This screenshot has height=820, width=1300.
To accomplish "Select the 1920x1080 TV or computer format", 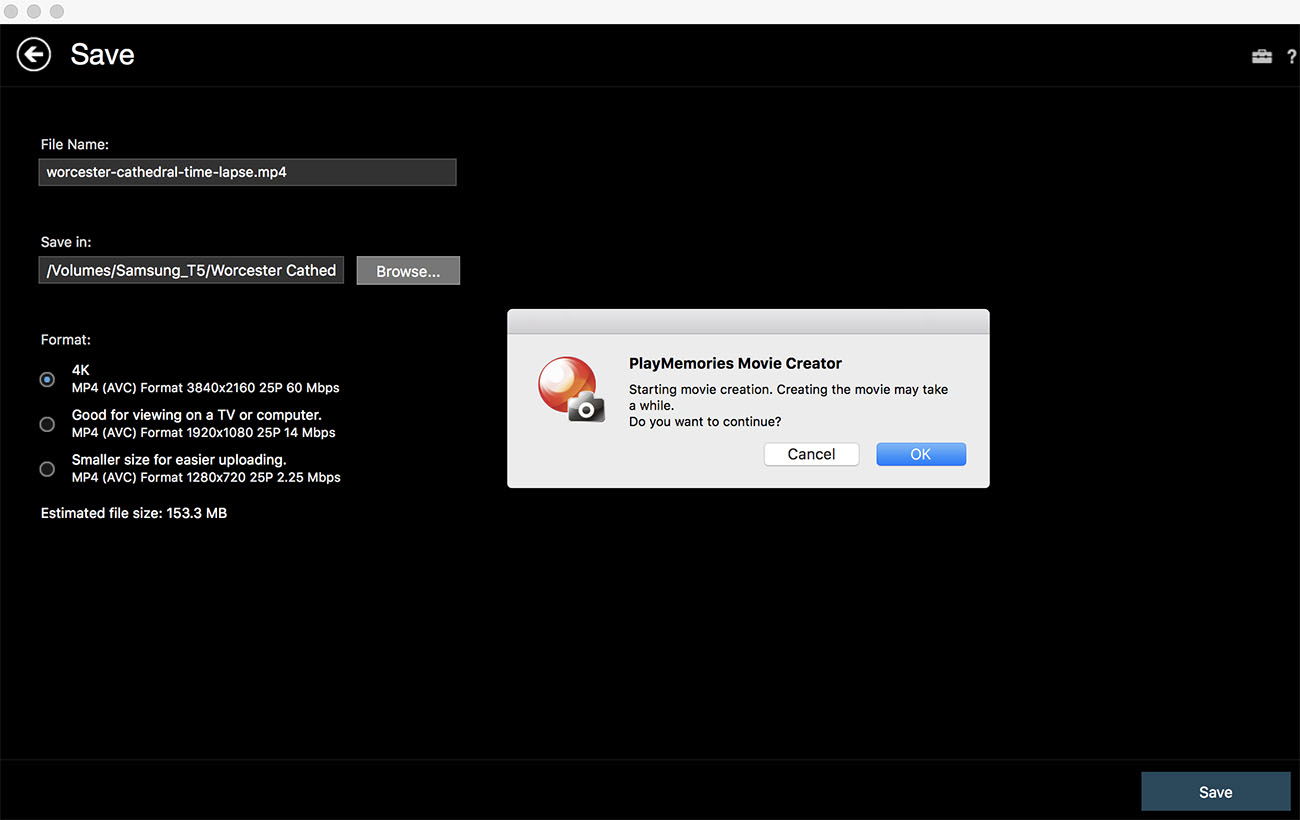I will tap(47, 424).
